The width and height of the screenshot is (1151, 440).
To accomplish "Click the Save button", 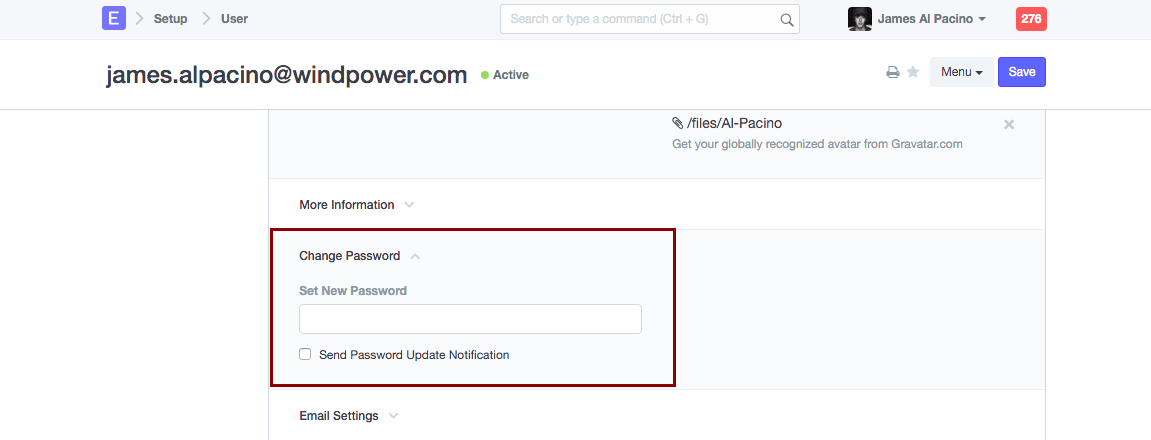I will (1021, 72).
